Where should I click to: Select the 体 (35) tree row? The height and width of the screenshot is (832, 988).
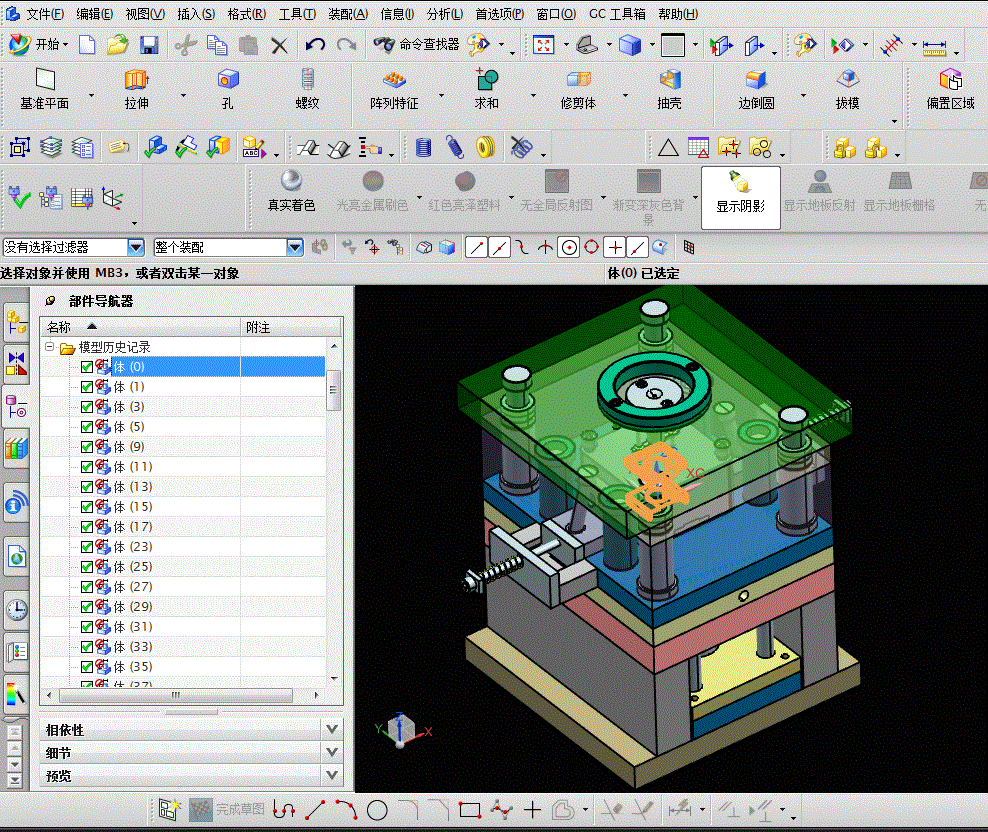(x=183, y=667)
